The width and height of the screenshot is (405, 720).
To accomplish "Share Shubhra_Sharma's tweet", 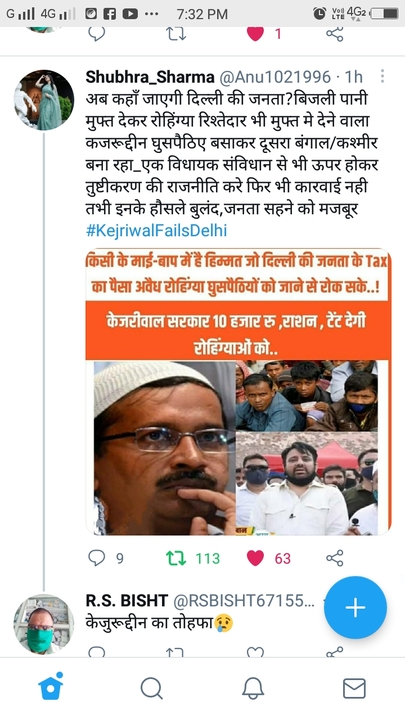I will click(x=335, y=558).
